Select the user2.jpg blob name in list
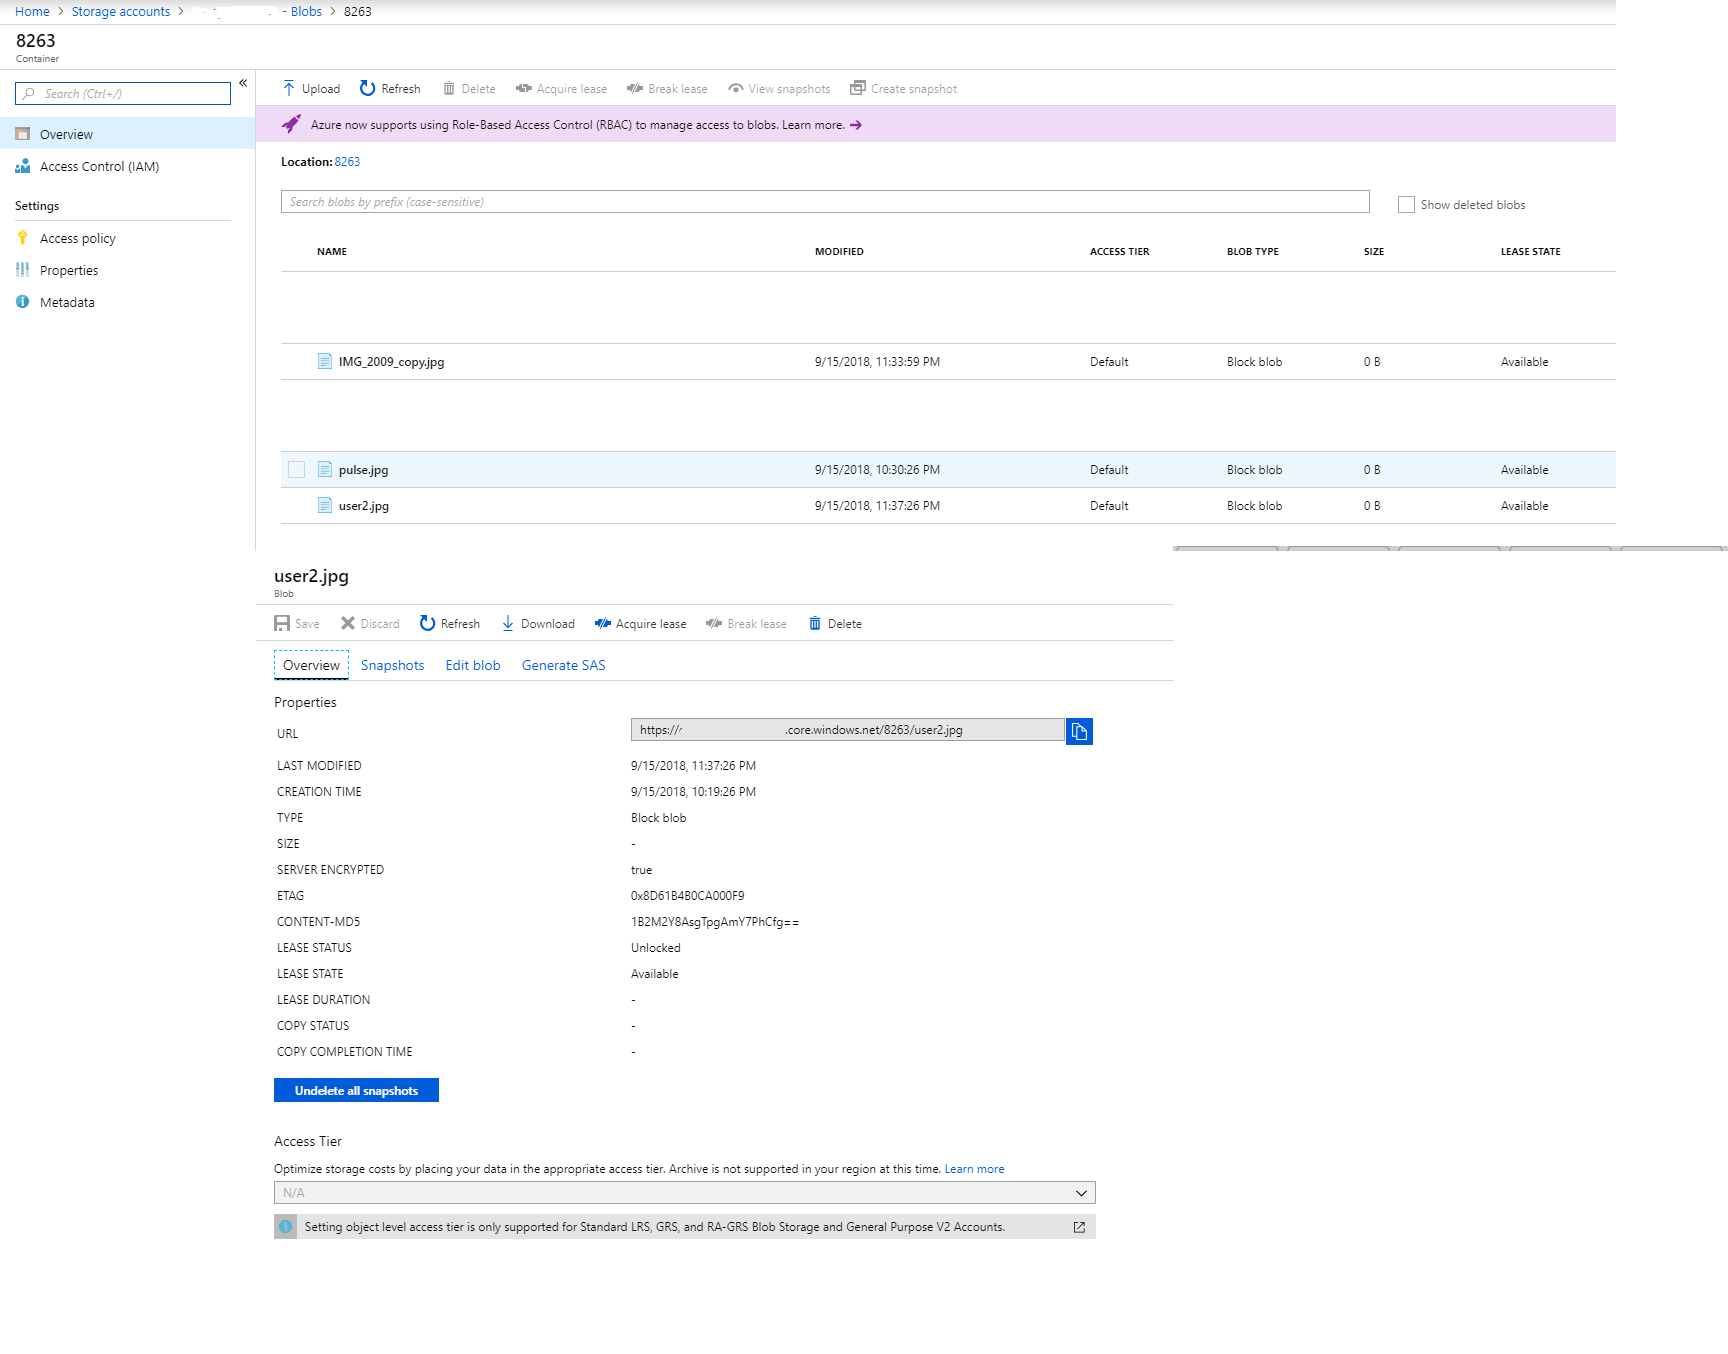Image resolution: width=1728 pixels, height=1354 pixels. pos(364,506)
